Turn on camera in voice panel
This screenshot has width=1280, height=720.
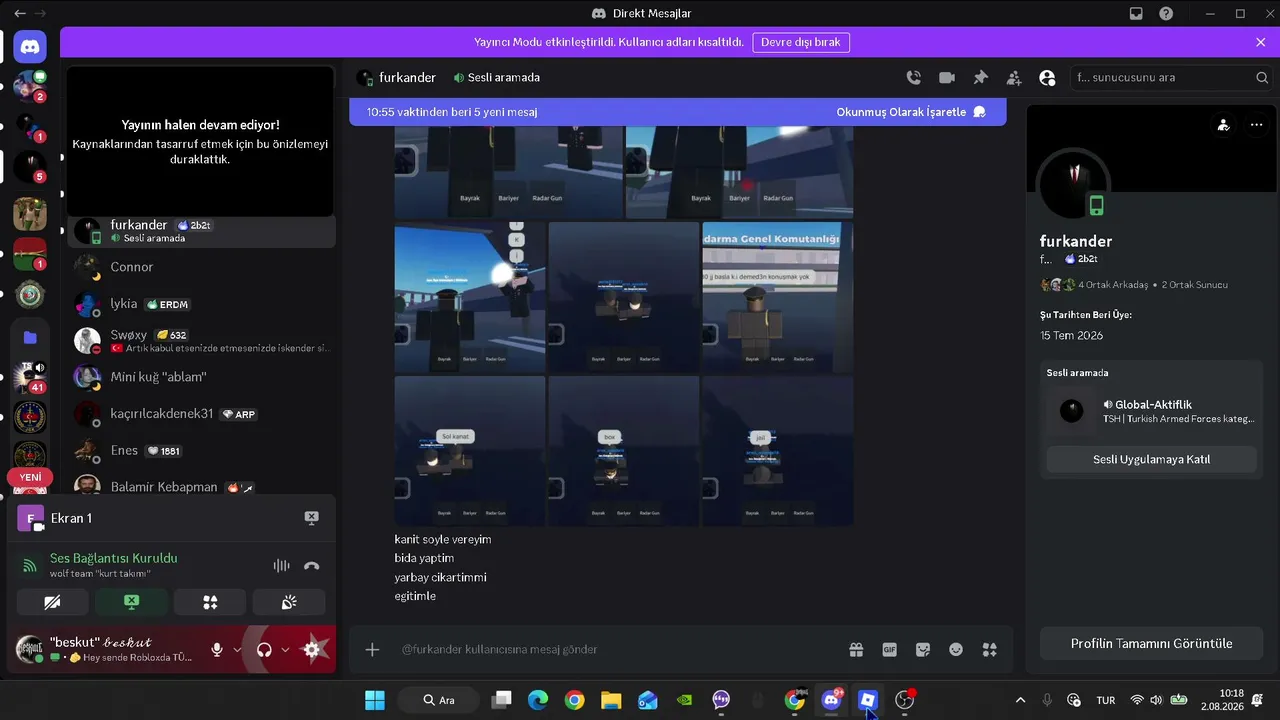click(52, 602)
